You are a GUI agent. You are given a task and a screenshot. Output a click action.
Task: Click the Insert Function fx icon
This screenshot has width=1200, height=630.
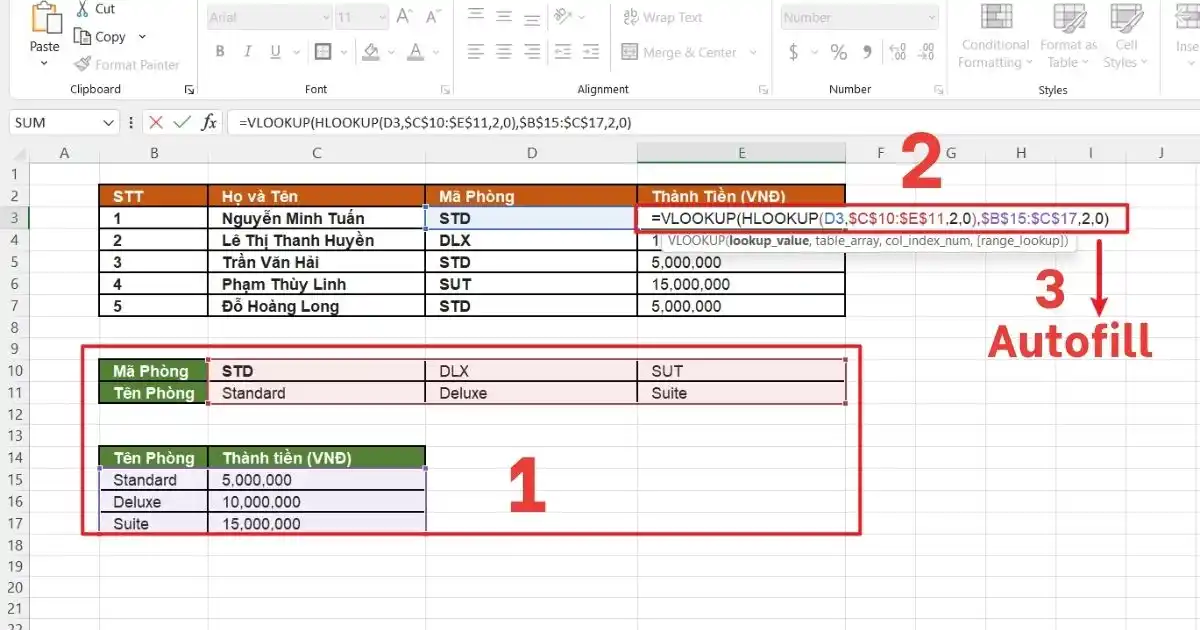pos(209,122)
